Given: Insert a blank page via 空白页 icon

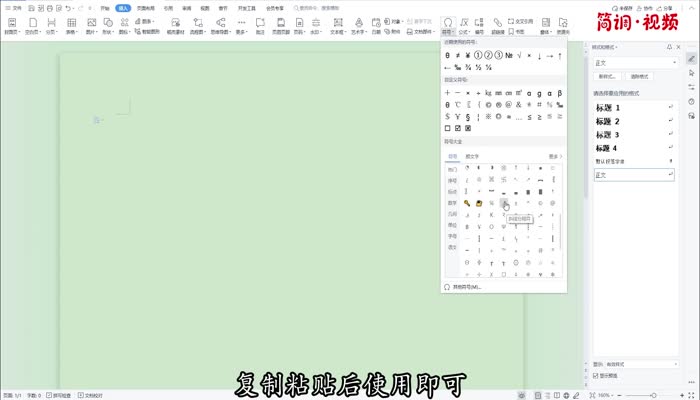Looking at the screenshot, I should [33, 22].
